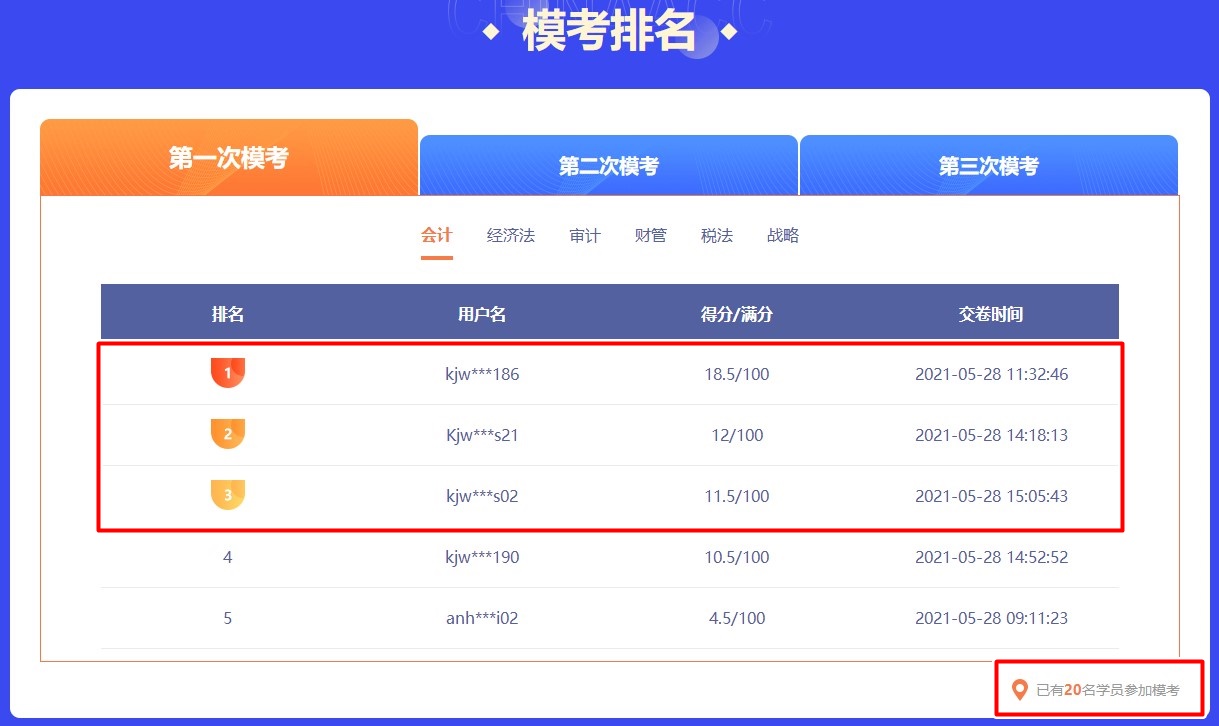
Task: Select the 财管 subject tab
Action: 650,234
